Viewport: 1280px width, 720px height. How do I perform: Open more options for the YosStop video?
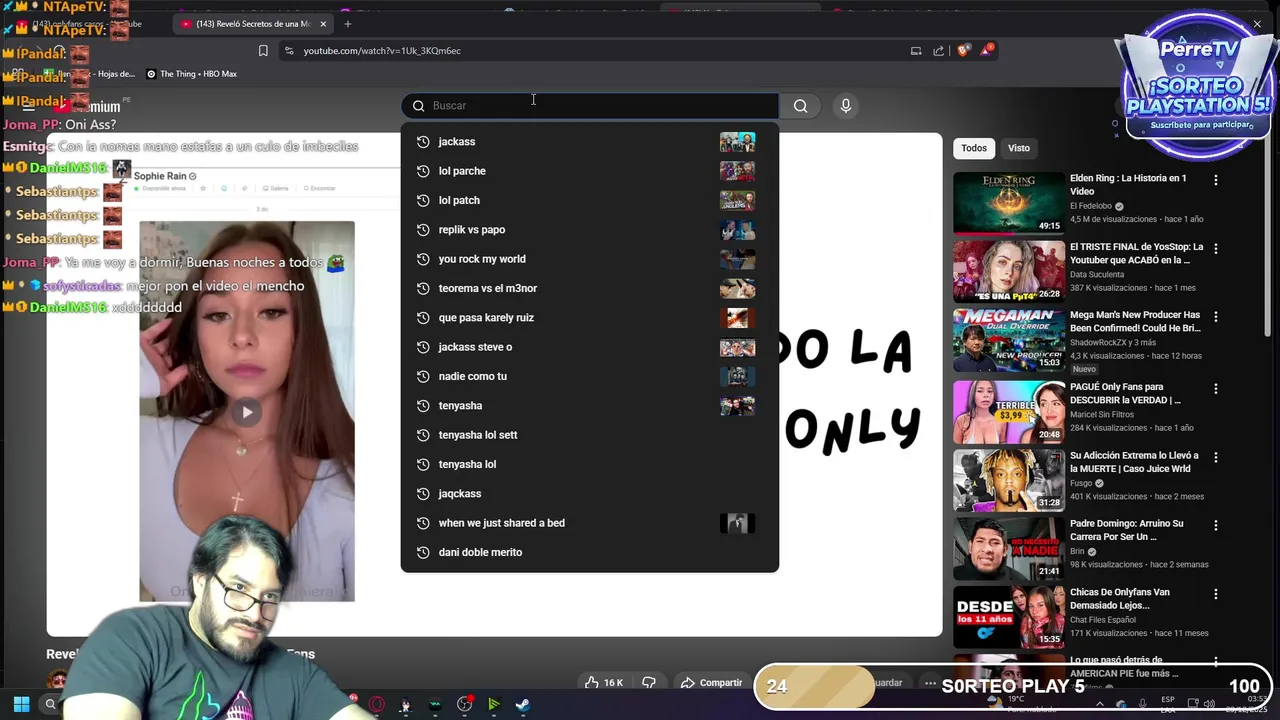tap(1216, 249)
